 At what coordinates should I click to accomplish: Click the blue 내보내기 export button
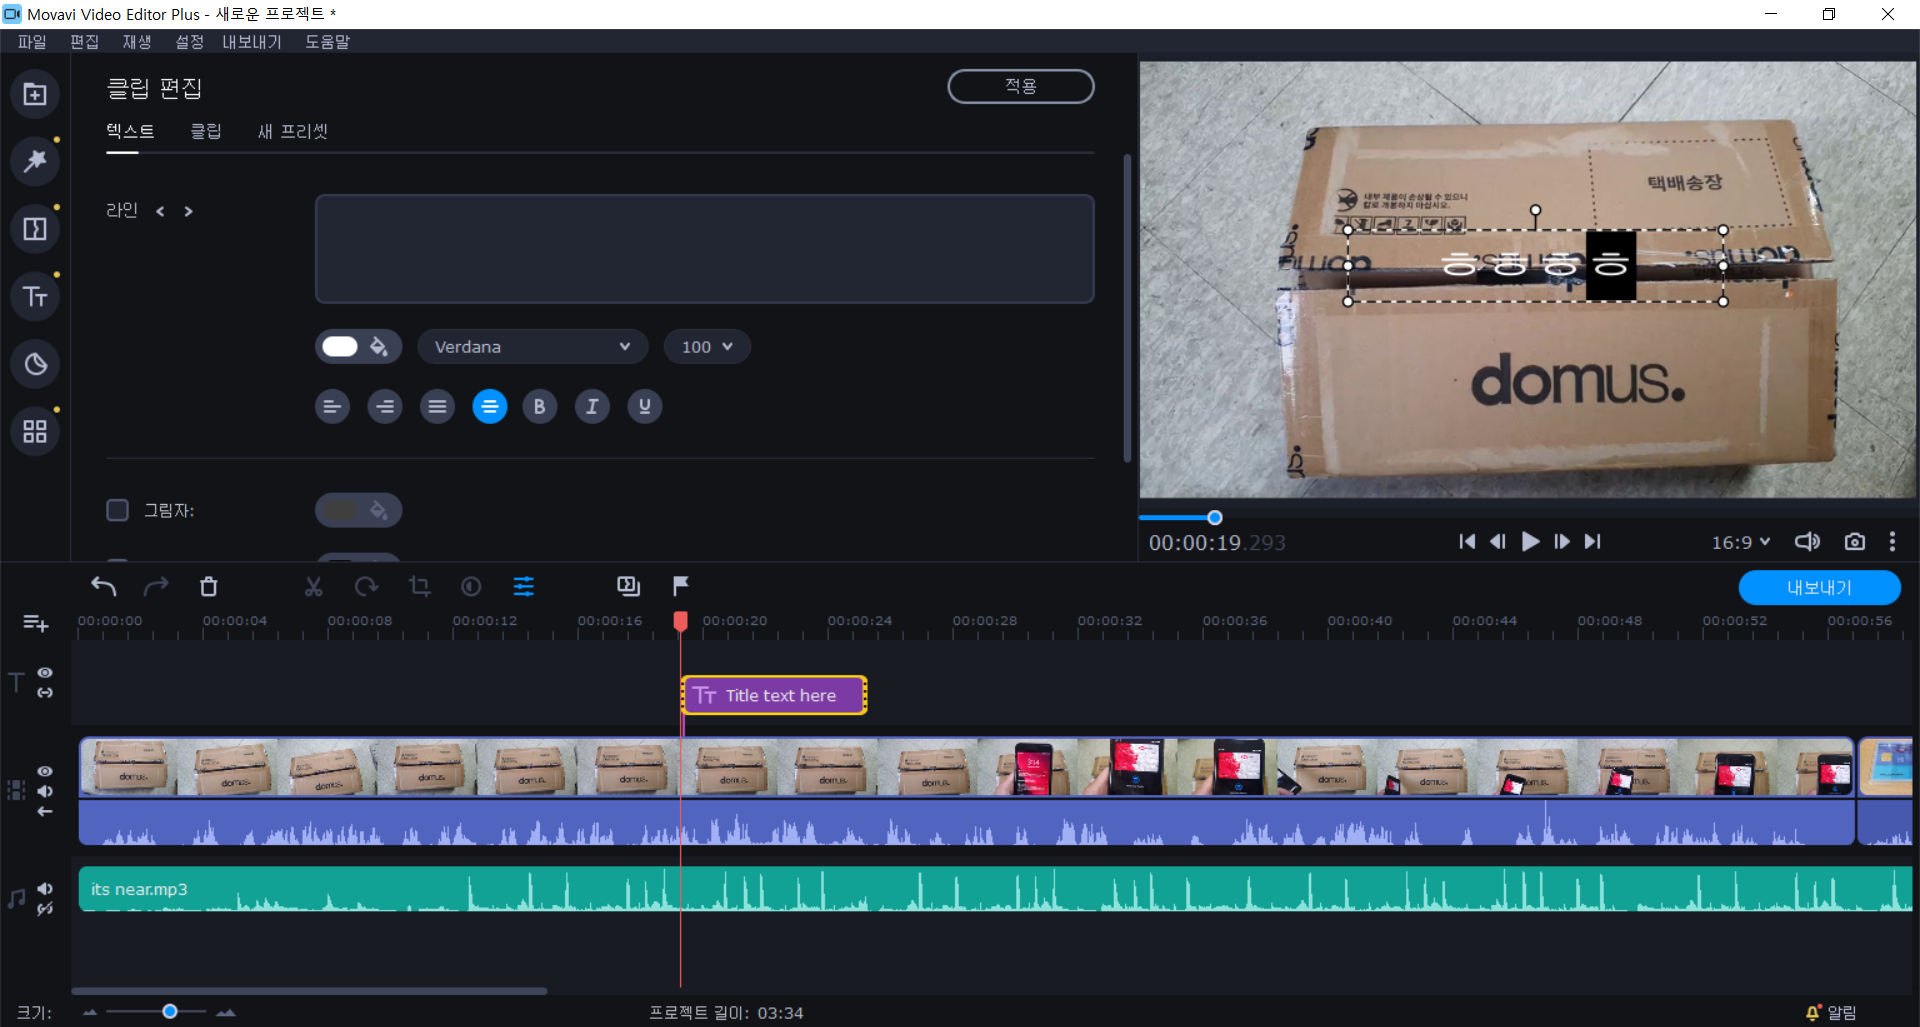[x=1820, y=588]
